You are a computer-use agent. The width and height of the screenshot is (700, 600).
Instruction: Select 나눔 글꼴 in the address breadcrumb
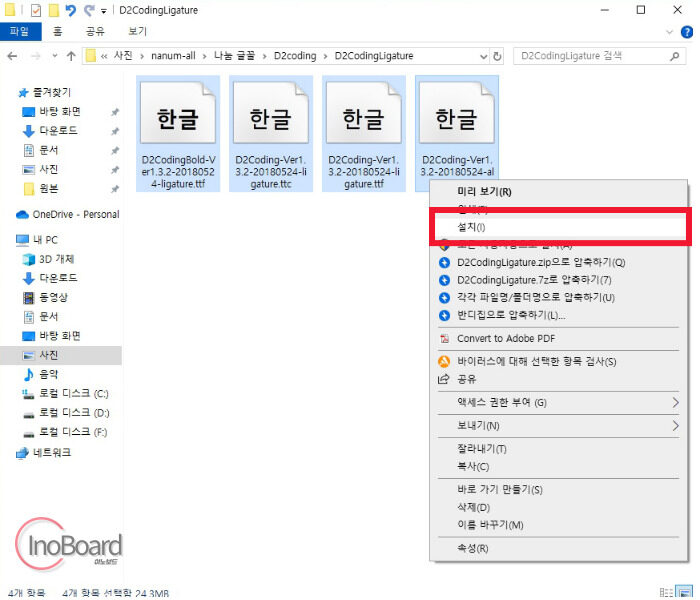point(234,55)
